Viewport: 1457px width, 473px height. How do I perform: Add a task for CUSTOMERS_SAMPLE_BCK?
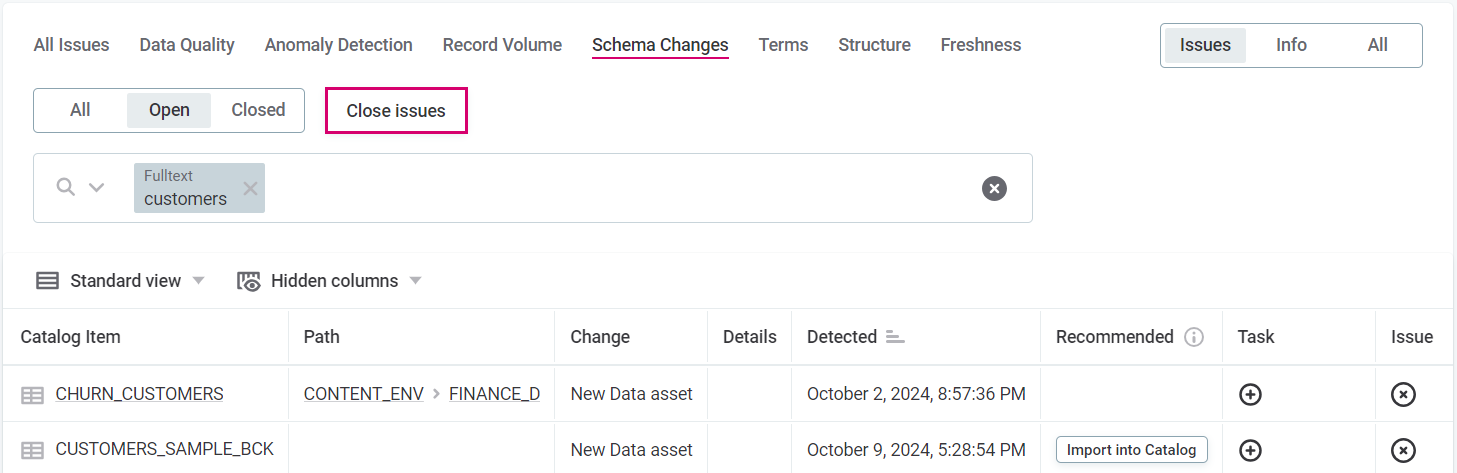point(1250,451)
